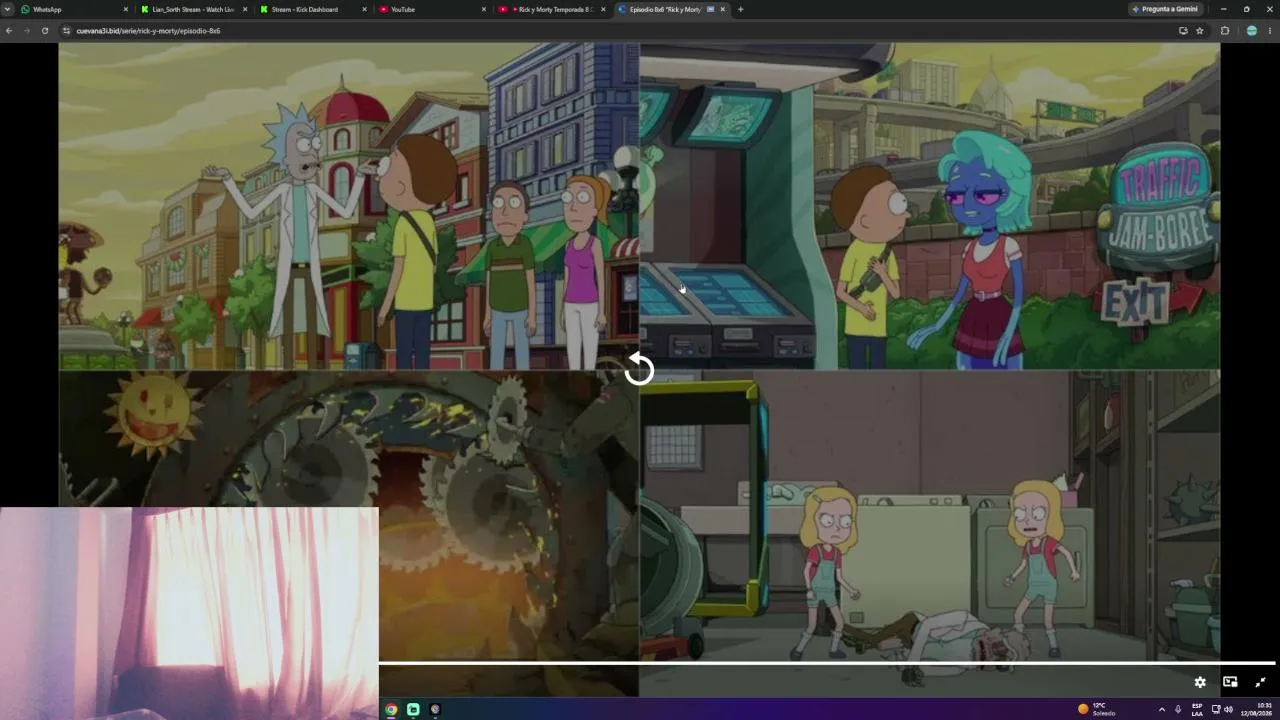The width and height of the screenshot is (1280, 720).
Task: Open the dark round app on the taskbar
Action: coord(435,709)
